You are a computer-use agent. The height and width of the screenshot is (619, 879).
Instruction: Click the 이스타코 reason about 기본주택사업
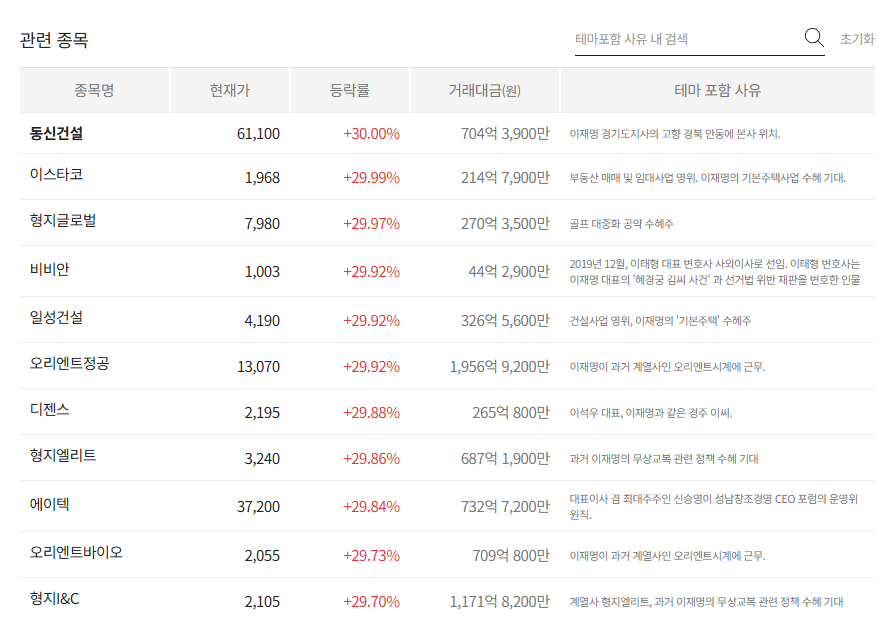[x=707, y=178]
